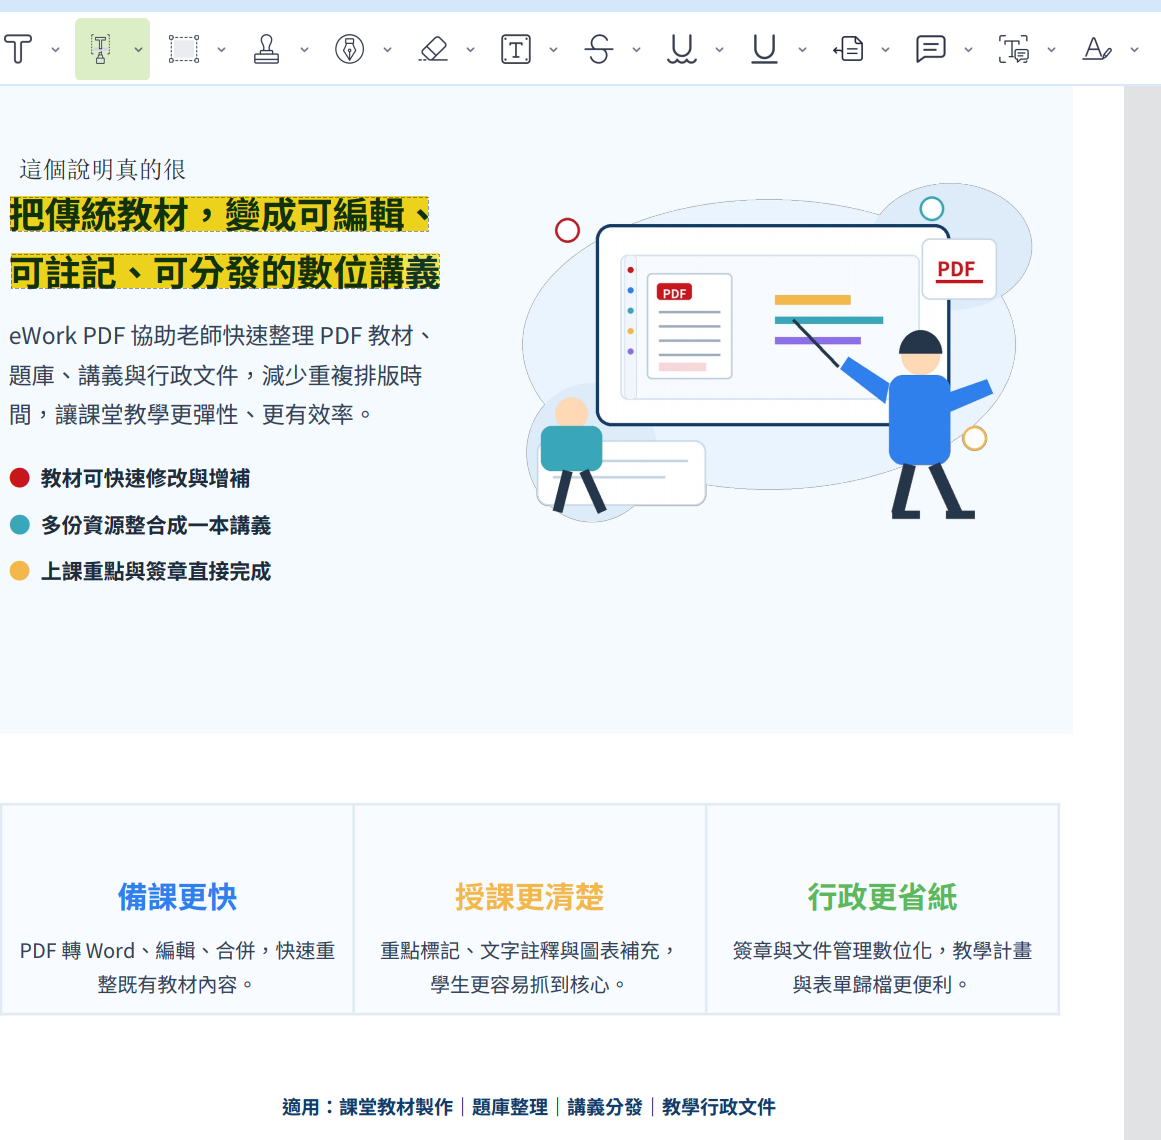
Task: Click the blue card title '備課更快'
Action: click(177, 897)
